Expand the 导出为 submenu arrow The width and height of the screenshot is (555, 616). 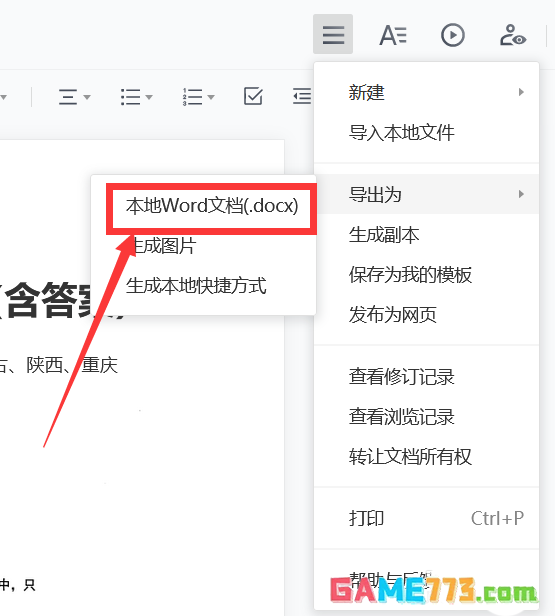point(521,194)
